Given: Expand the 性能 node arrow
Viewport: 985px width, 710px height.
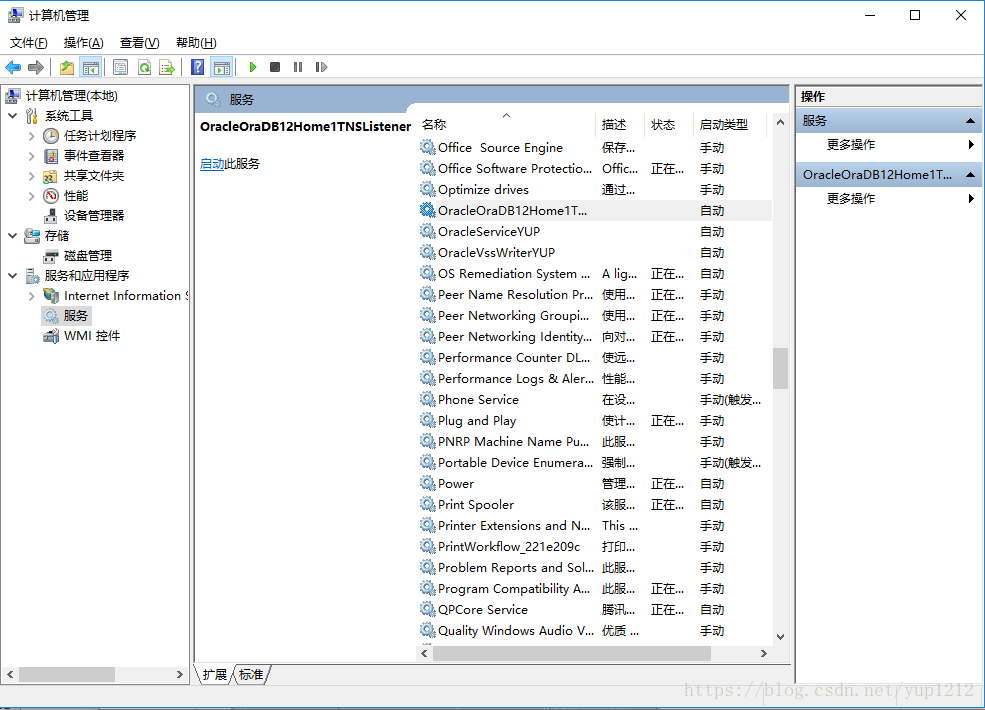Looking at the screenshot, I should point(31,196).
